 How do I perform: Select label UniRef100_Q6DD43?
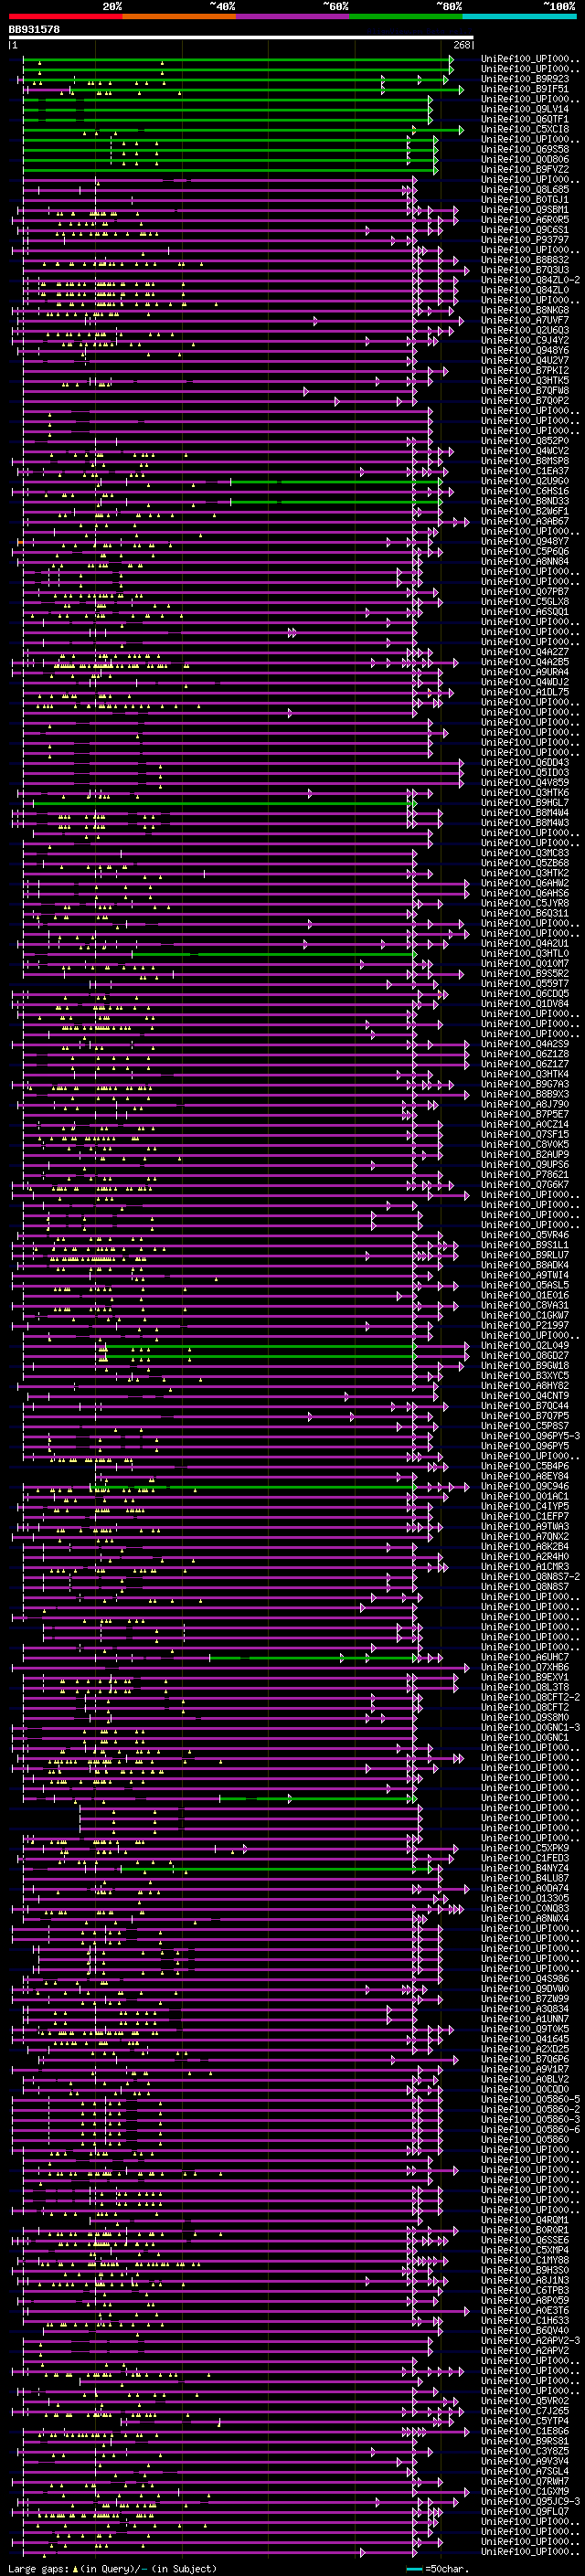click(525, 762)
